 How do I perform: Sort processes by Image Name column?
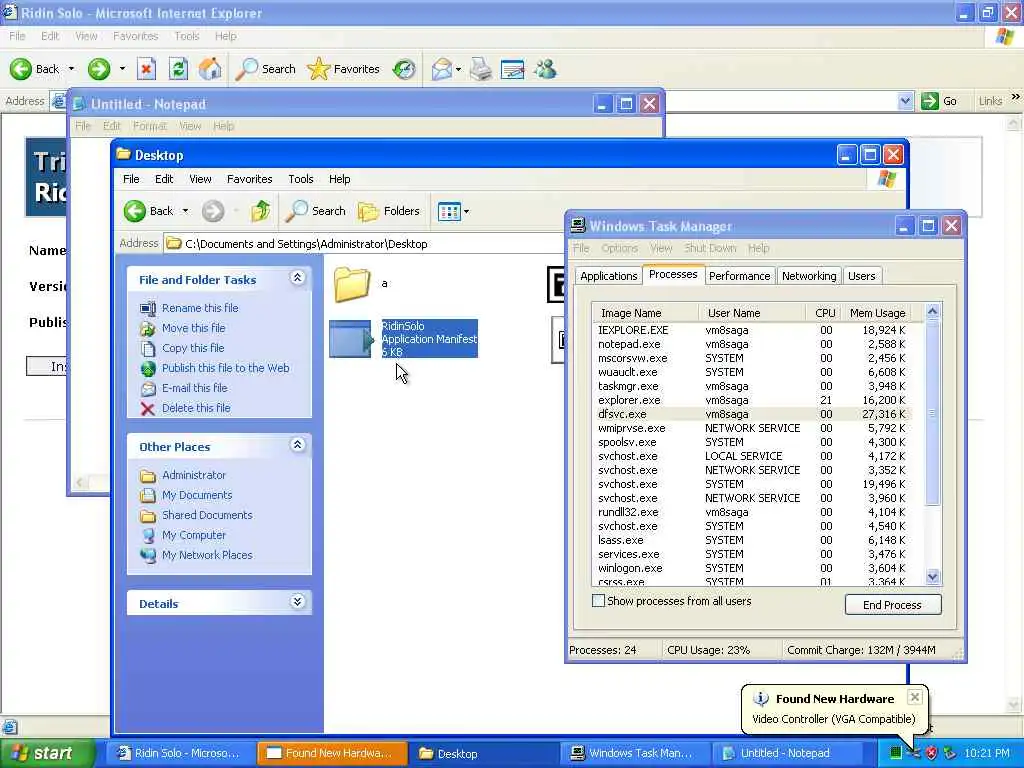[x=645, y=313]
